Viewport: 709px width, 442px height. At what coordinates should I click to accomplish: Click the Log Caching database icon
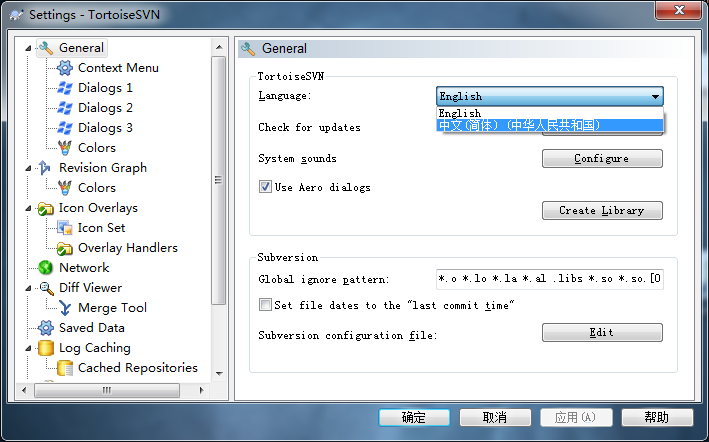(x=45, y=348)
